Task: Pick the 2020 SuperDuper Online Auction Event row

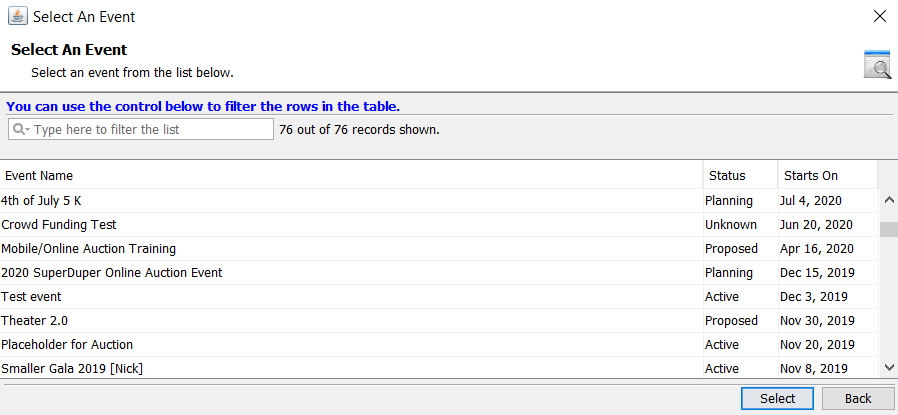Action: tap(439, 273)
